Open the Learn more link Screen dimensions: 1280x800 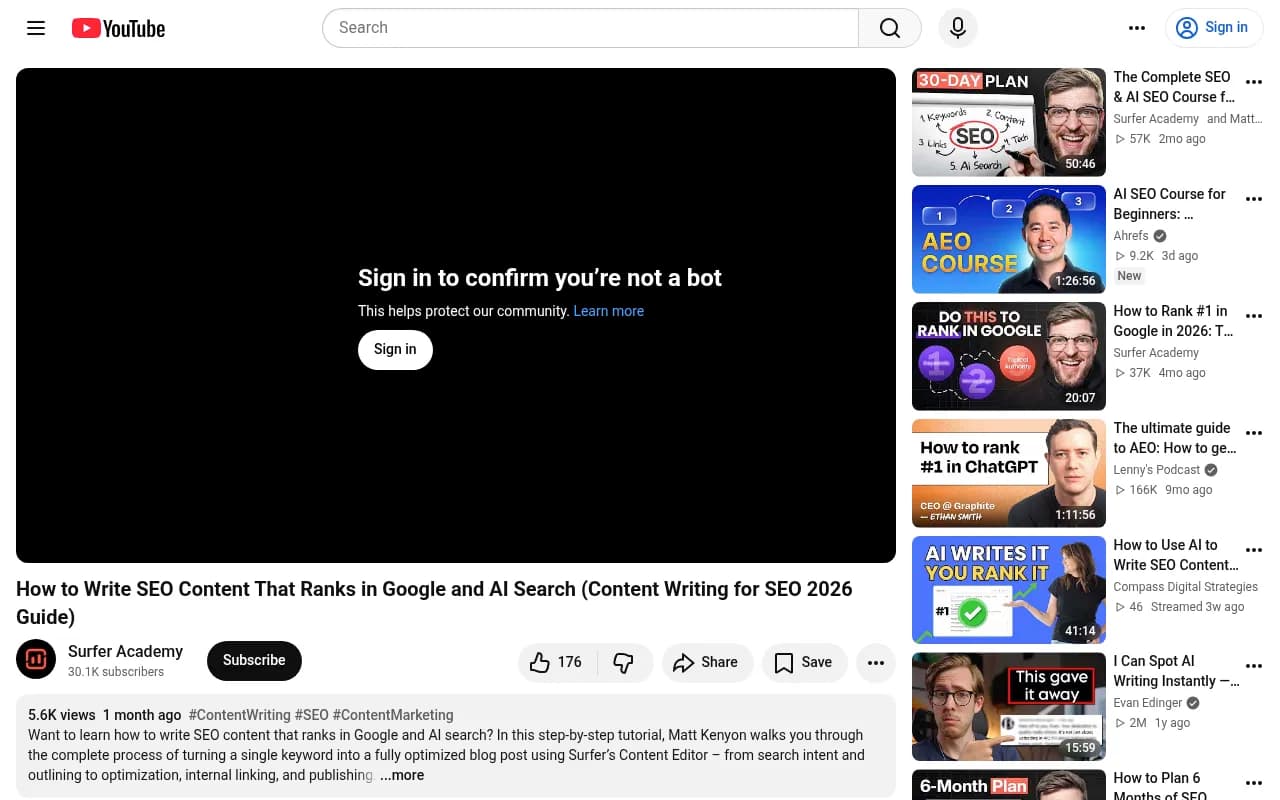coord(608,311)
